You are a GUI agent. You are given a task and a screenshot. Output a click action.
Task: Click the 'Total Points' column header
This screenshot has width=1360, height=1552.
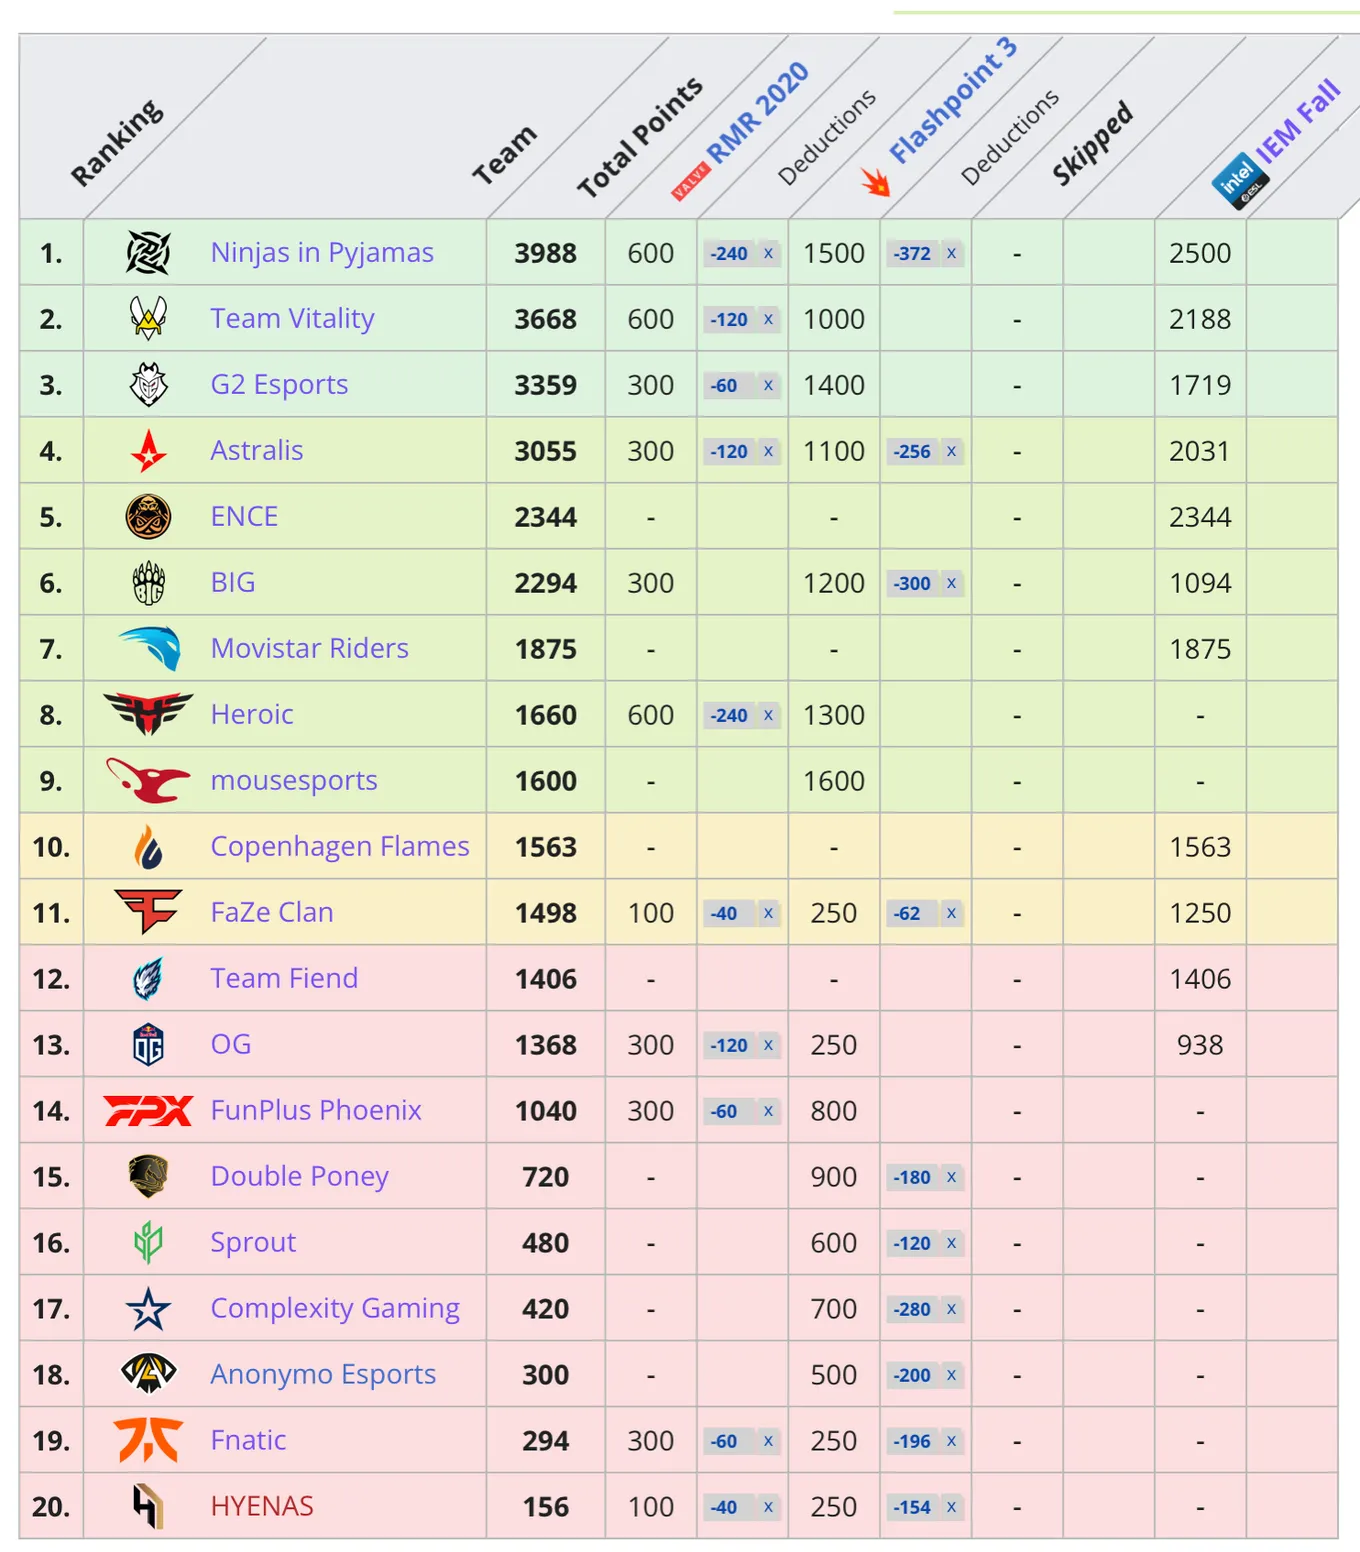[640, 137]
